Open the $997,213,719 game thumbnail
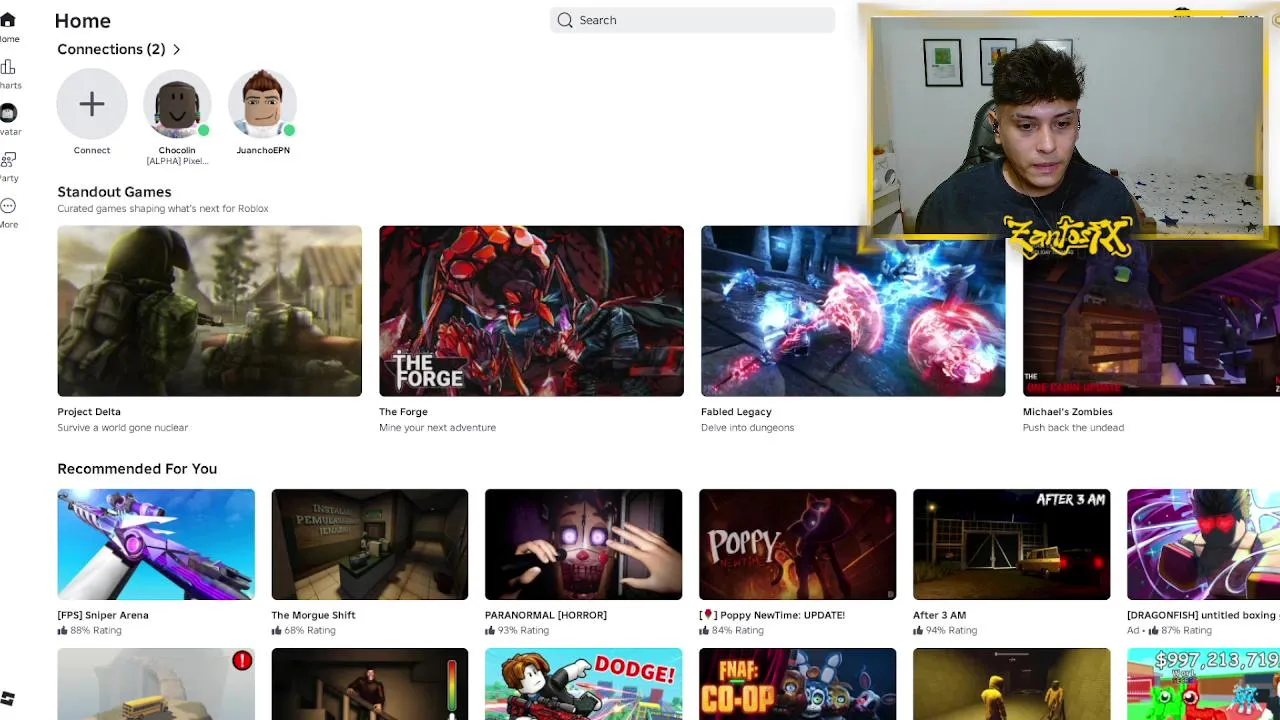1280x720 pixels. click(1203, 684)
